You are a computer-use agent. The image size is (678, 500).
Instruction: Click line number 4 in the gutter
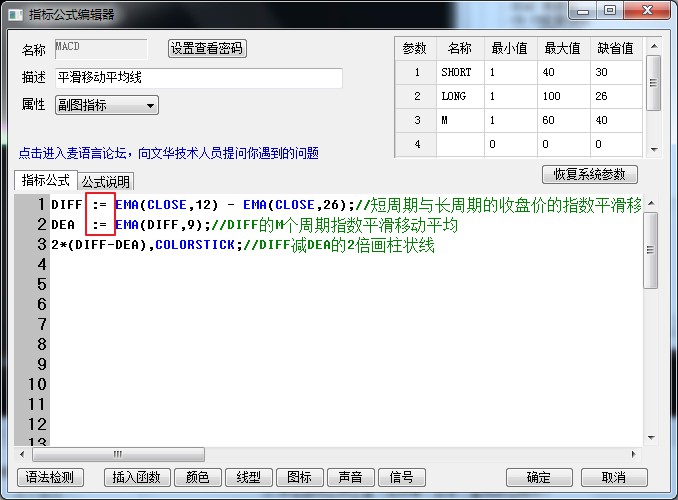click(42, 264)
